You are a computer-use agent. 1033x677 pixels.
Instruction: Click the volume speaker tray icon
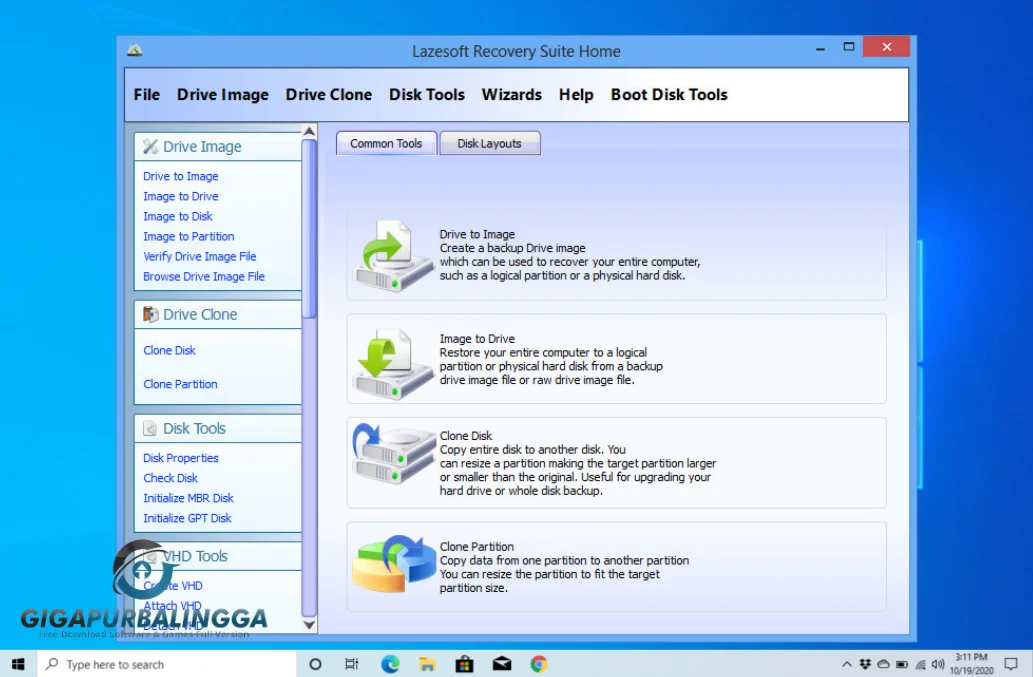tap(938, 664)
